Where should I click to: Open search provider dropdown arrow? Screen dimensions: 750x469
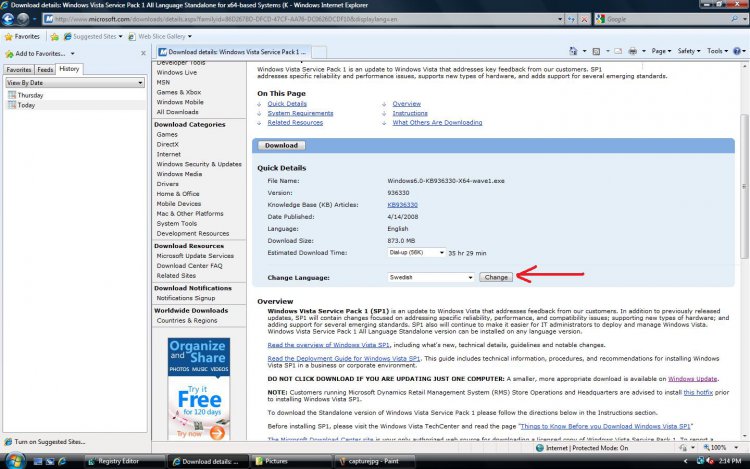(x=745, y=19)
